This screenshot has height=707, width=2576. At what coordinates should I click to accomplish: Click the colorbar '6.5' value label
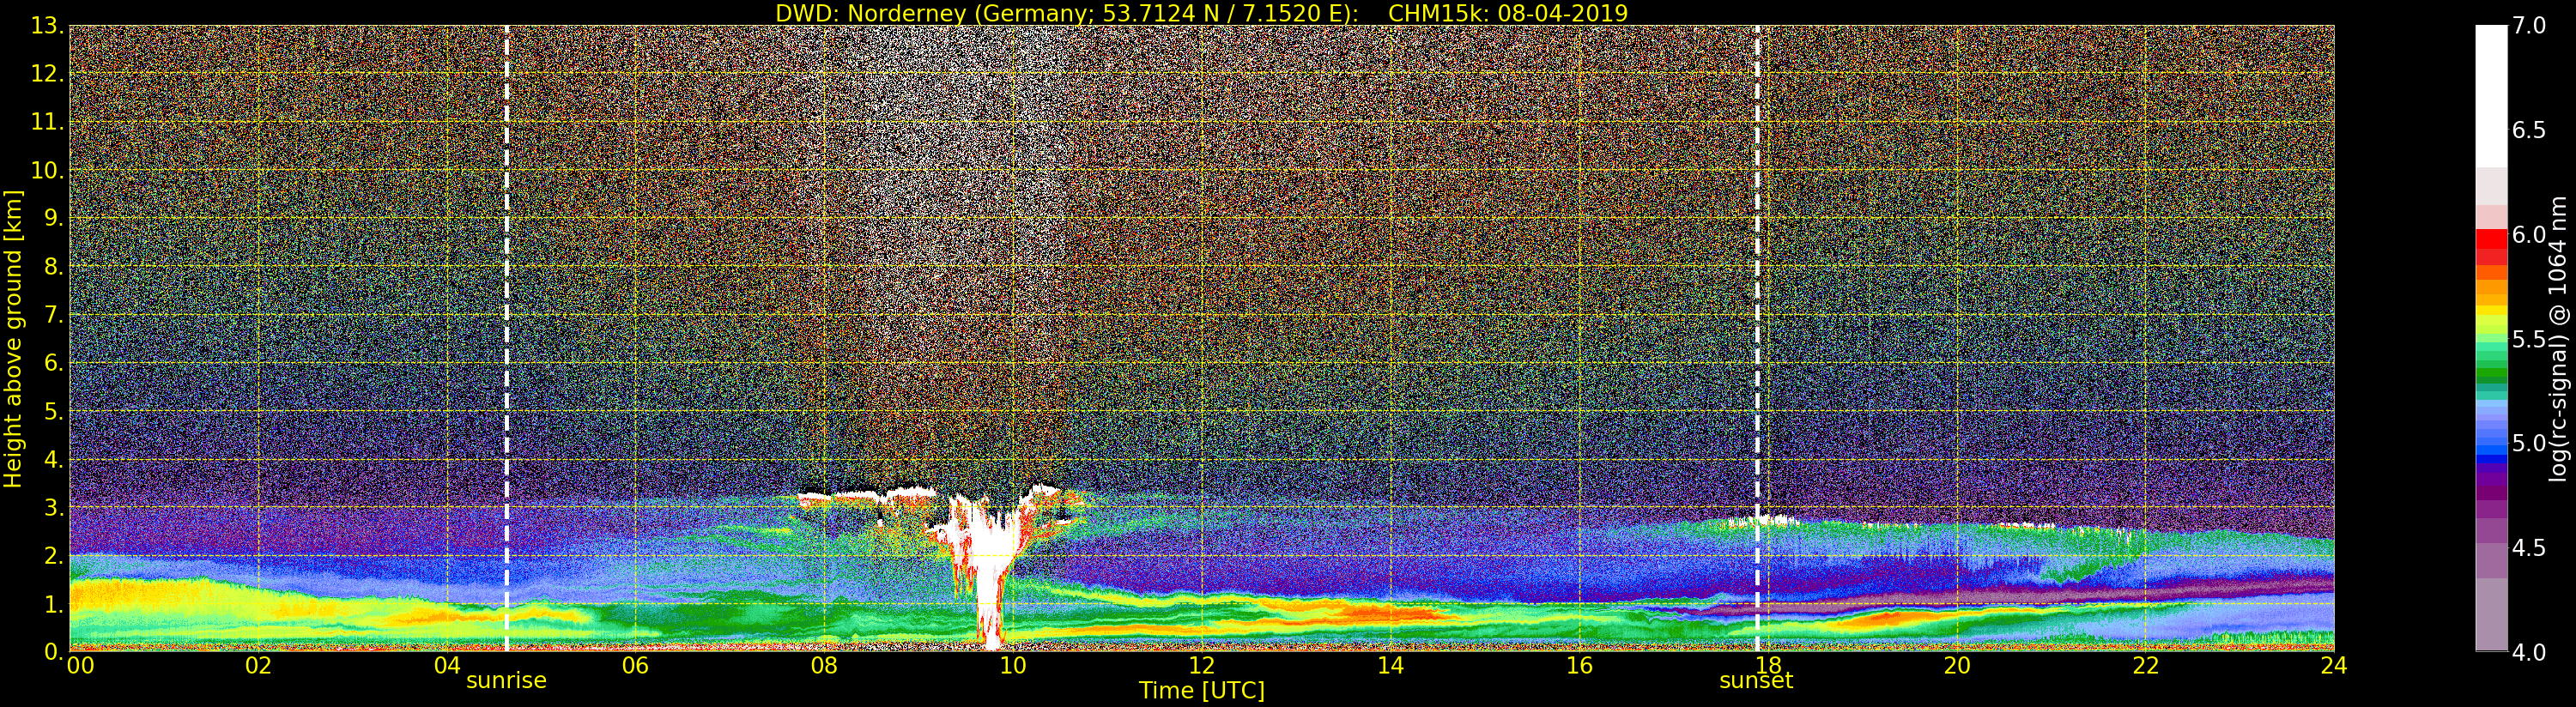pyautogui.click(x=2529, y=130)
